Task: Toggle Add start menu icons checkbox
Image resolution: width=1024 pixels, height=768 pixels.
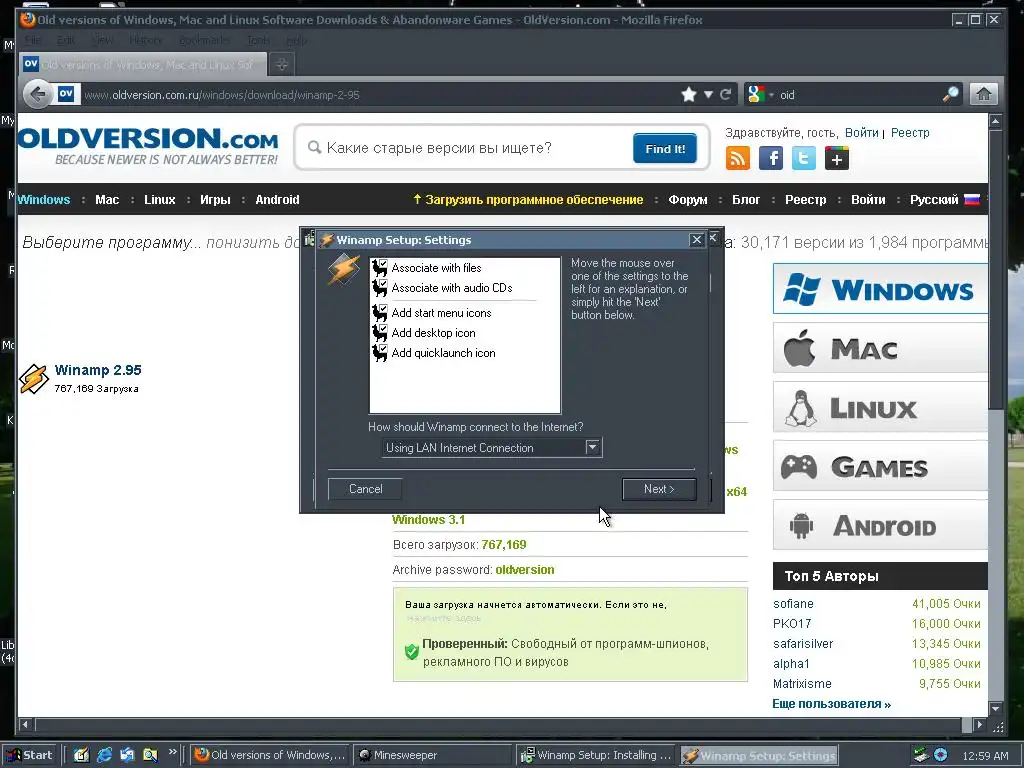Action: point(380,313)
